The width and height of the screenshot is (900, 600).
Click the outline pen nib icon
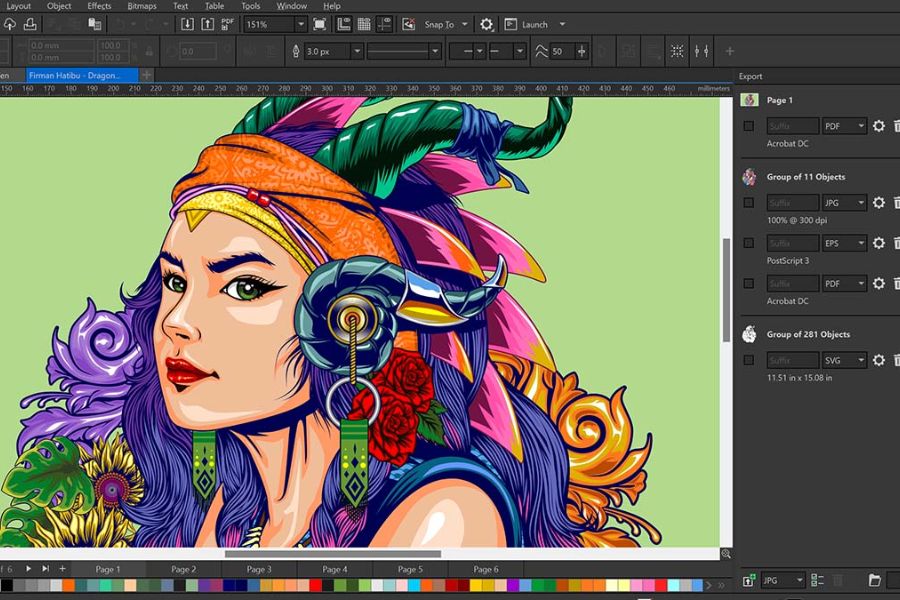(x=296, y=51)
